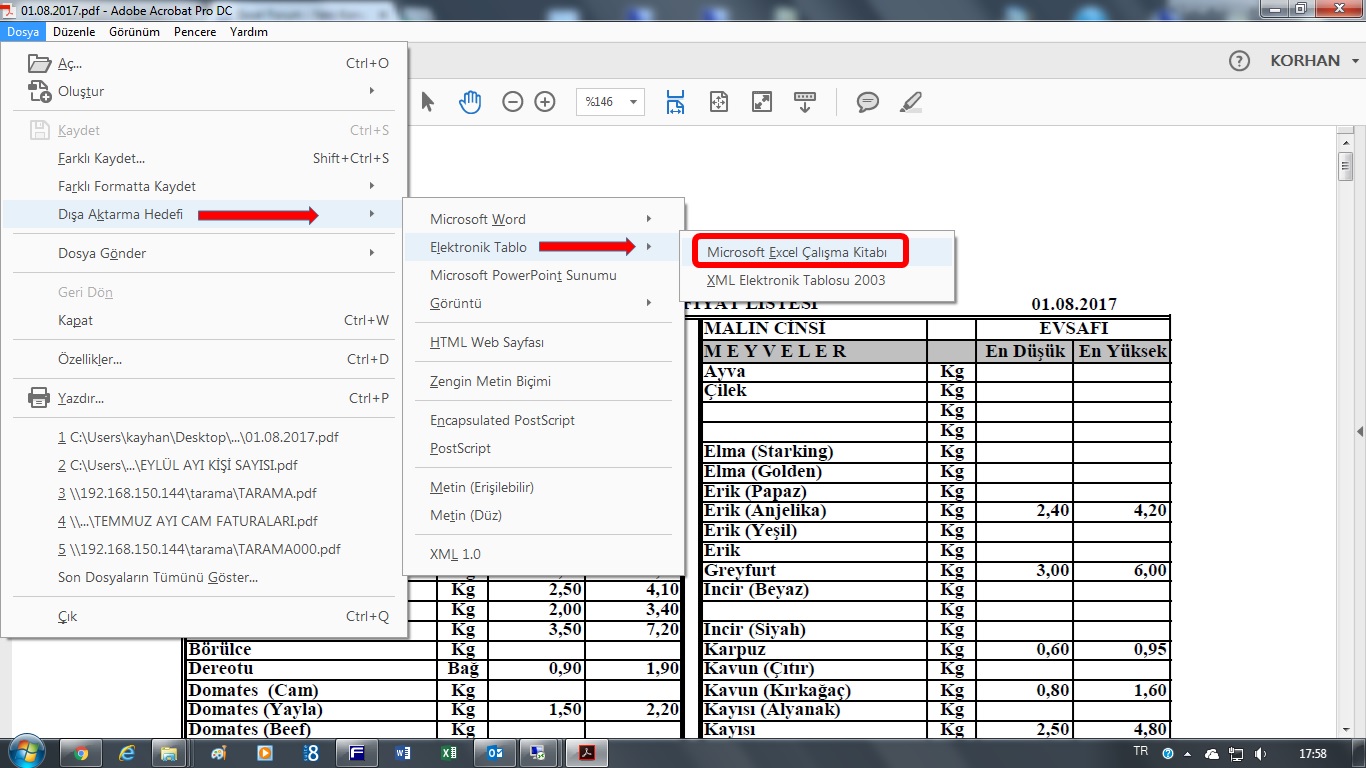
Task: Click the Fit Width scrolling icon
Action: pos(676,102)
